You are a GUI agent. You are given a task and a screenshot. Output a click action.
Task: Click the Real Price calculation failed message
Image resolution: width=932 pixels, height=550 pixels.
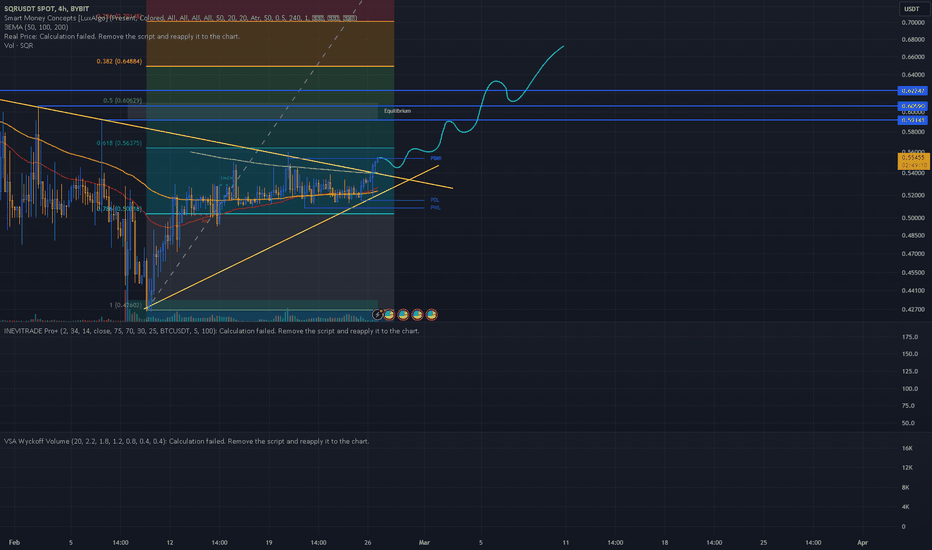(122, 36)
